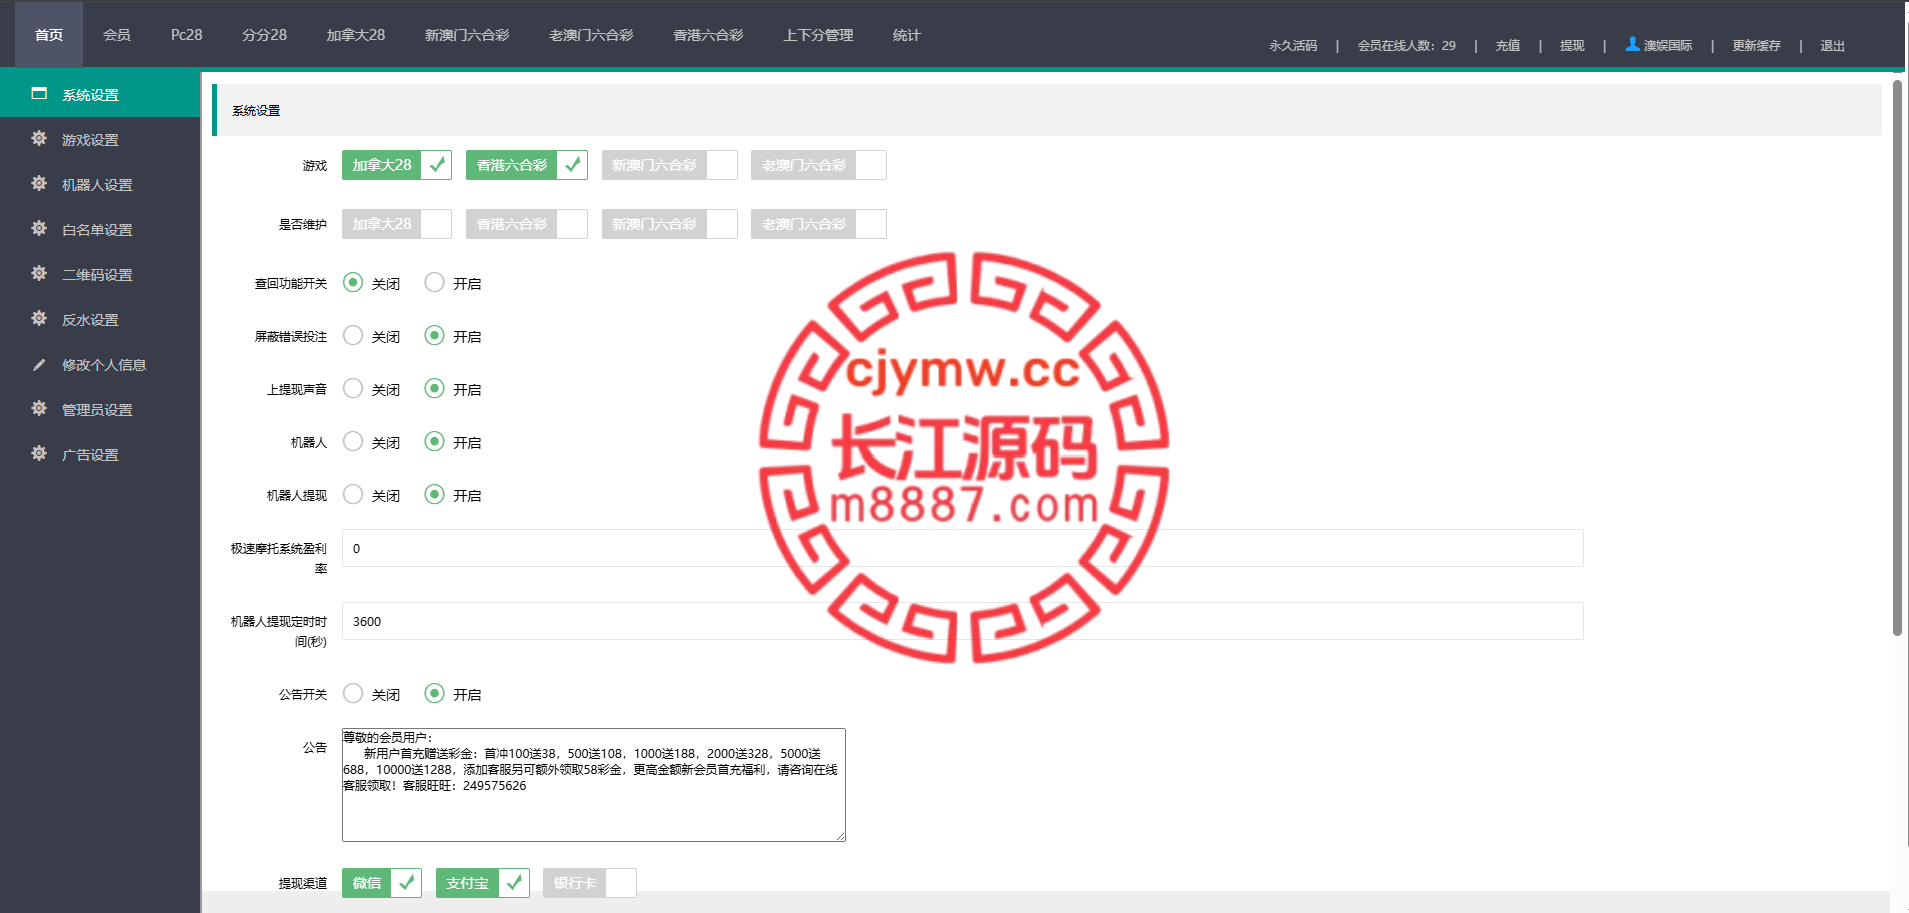Screen dimensions: 1909x913
Task: Open the 老澳门六合彩 top menu
Action: 591,35
